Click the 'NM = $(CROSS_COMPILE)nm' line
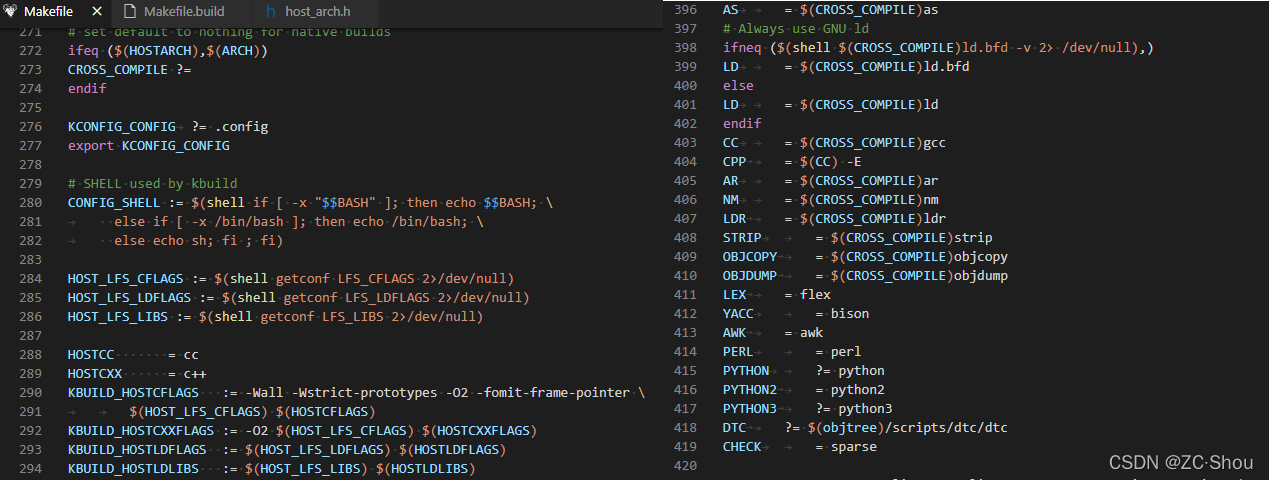Viewport: 1269px width, 480px height. point(830,199)
